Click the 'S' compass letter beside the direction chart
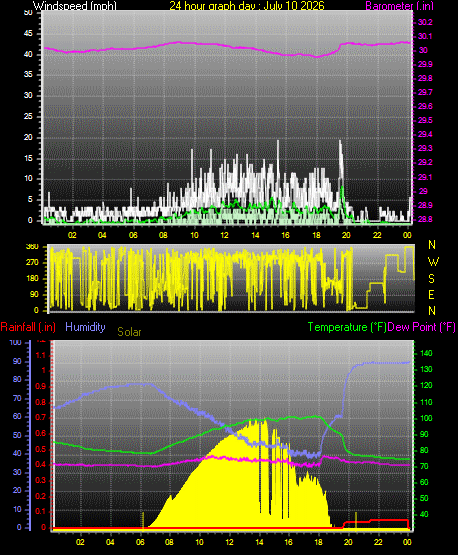Viewport: 458px width, 555px height. click(431, 279)
